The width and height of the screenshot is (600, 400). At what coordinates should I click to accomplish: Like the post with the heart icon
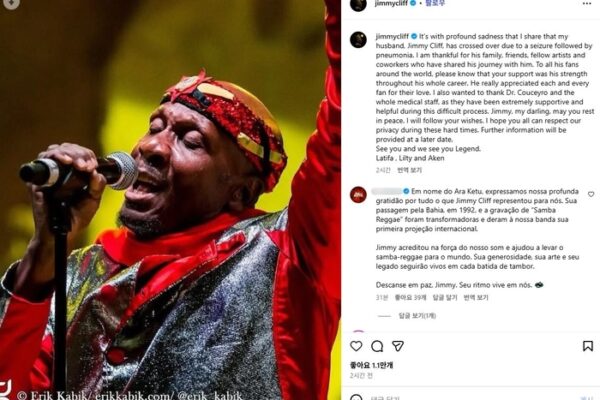tap(356, 346)
